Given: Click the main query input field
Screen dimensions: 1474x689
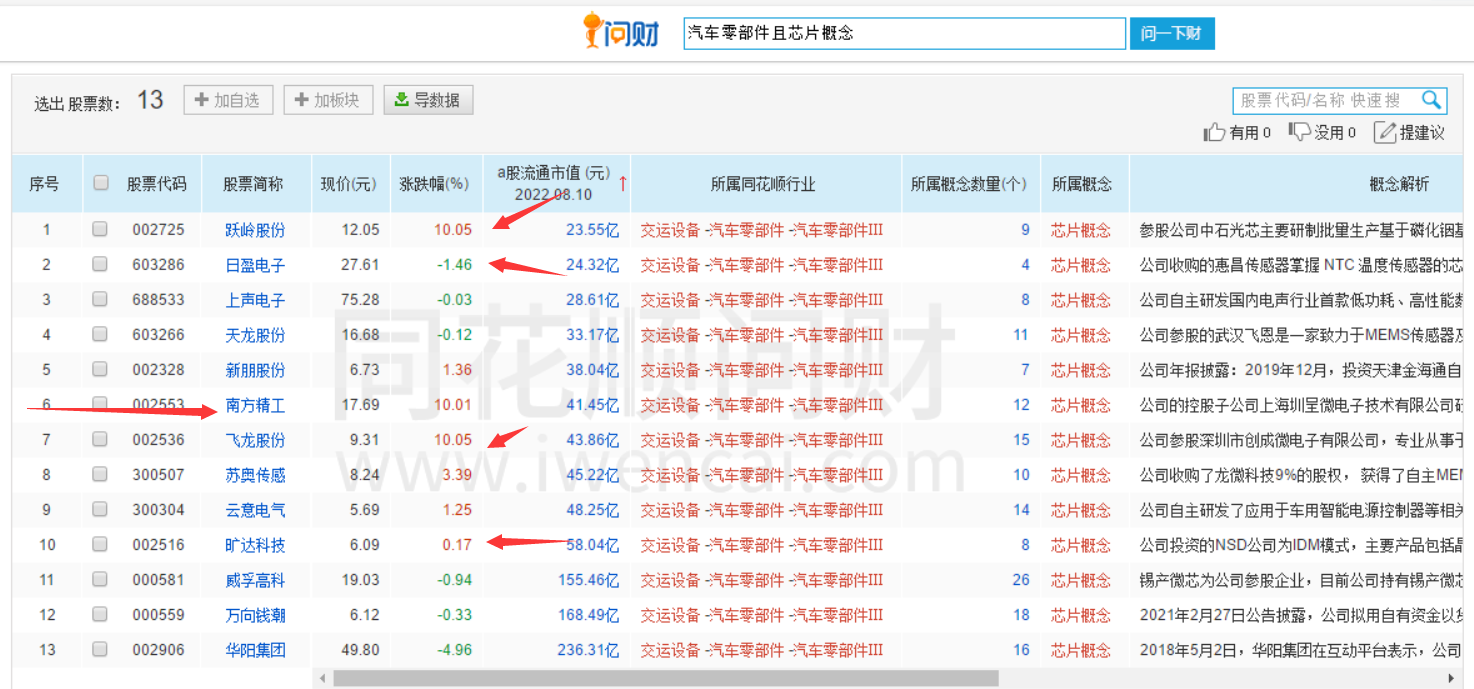Looking at the screenshot, I should click(x=904, y=33).
